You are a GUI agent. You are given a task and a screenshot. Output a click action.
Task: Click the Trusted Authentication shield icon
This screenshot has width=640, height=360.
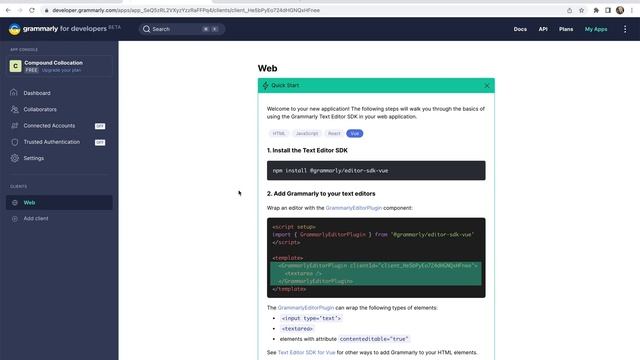pos(15,142)
